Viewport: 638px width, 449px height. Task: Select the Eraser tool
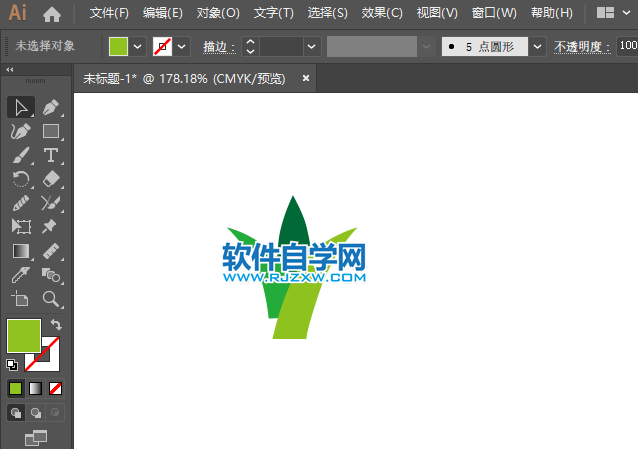coord(51,179)
